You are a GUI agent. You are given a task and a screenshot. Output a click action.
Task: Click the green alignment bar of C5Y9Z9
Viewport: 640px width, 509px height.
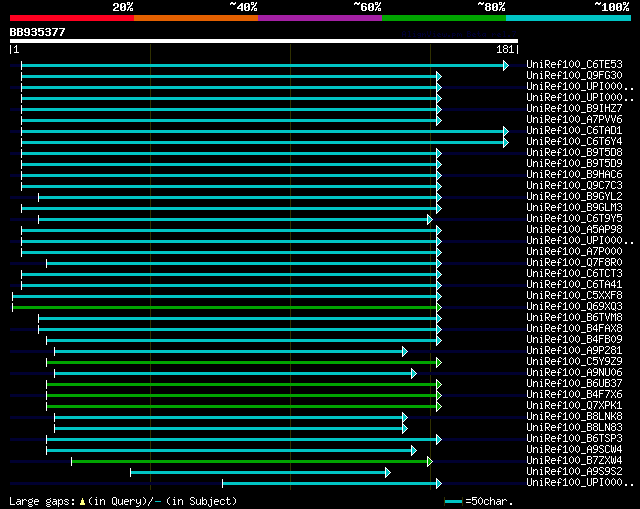pyautogui.click(x=244, y=362)
